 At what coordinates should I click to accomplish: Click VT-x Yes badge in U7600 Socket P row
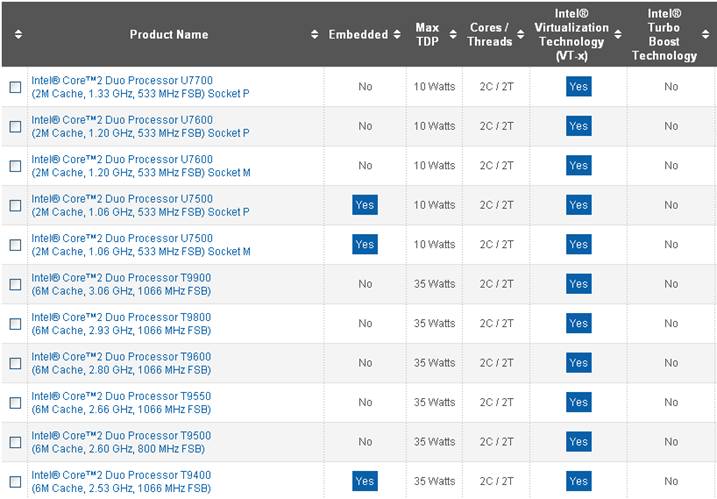pos(579,126)
